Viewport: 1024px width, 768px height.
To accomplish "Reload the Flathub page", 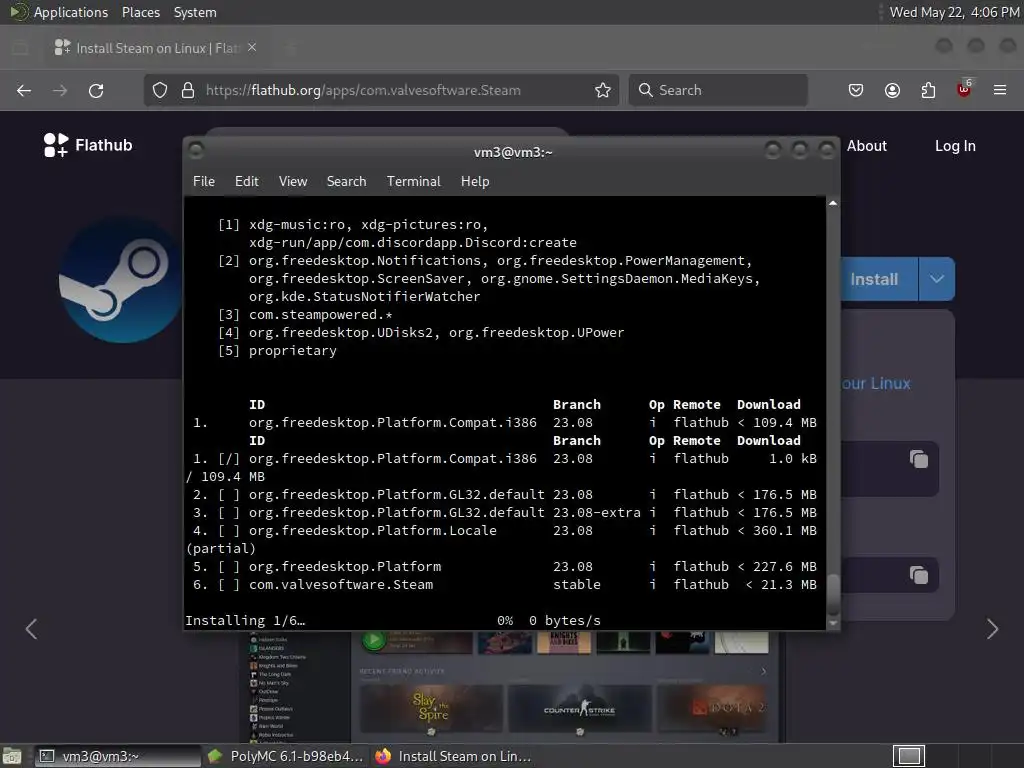I will pyautogui.click(x=96, y=90).
